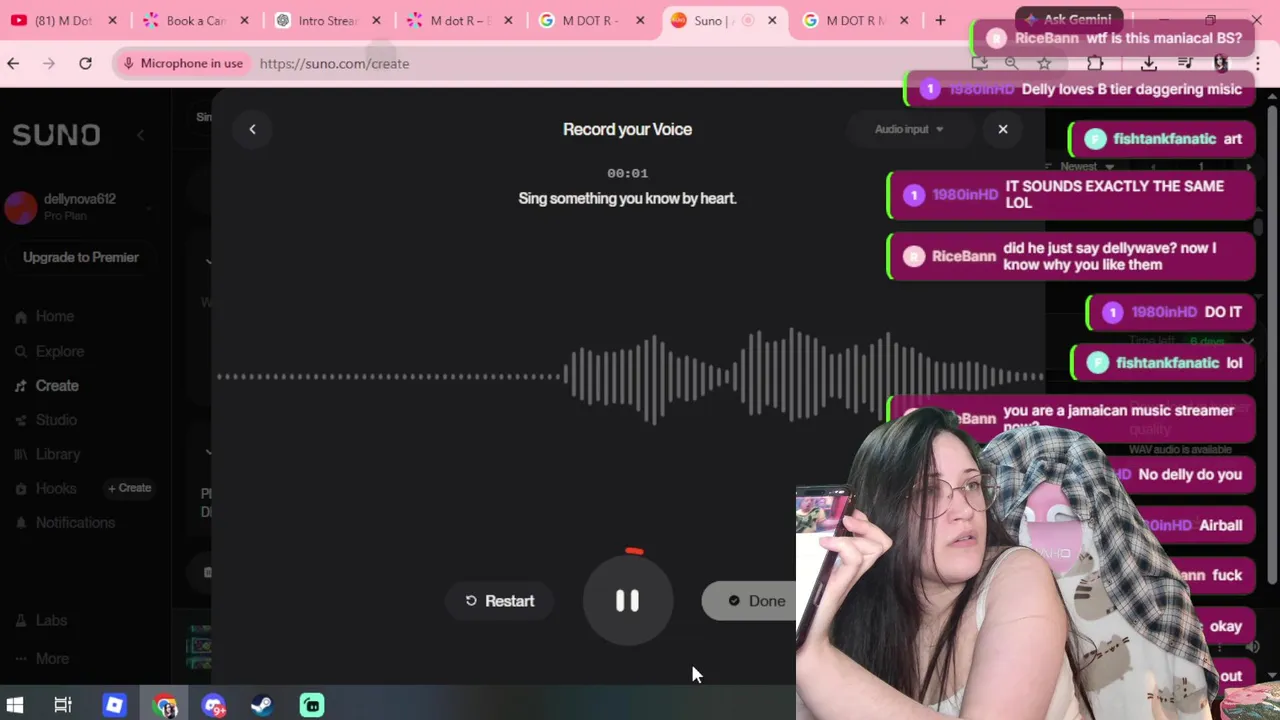This screenshot has height=720, width=1280.
Task: Open the green taskbar app icon
Action: coord(312,705)
